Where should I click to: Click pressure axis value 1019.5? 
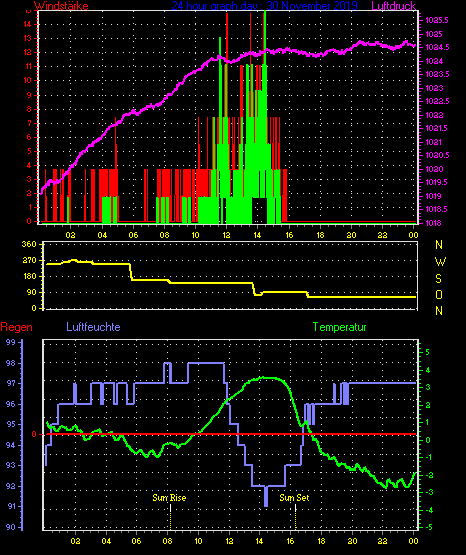tap(437, 182)
